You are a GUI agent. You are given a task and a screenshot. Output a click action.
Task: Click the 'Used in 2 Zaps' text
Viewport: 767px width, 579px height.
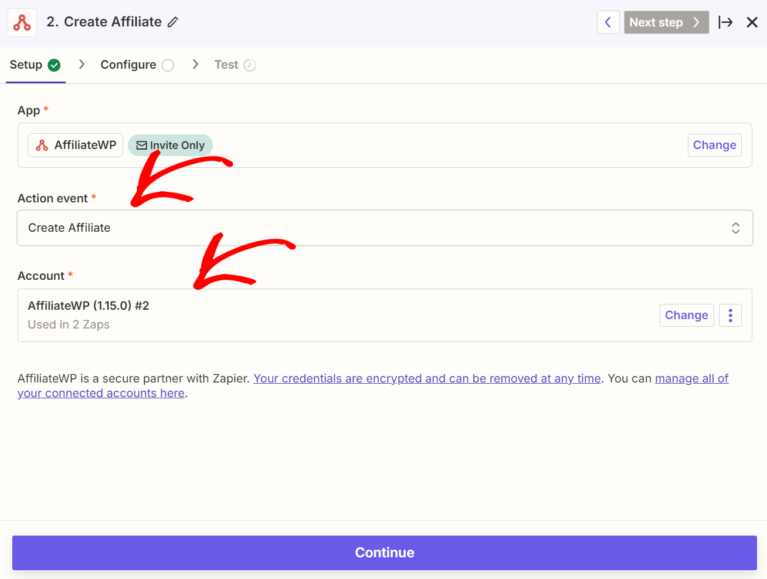click(68, 325)
